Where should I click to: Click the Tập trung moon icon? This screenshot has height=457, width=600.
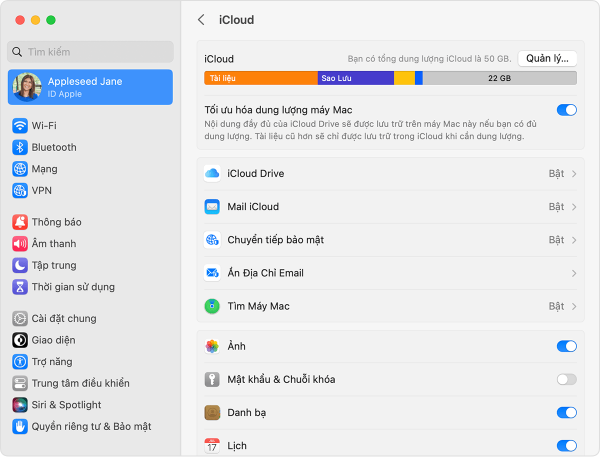[20, 265]
